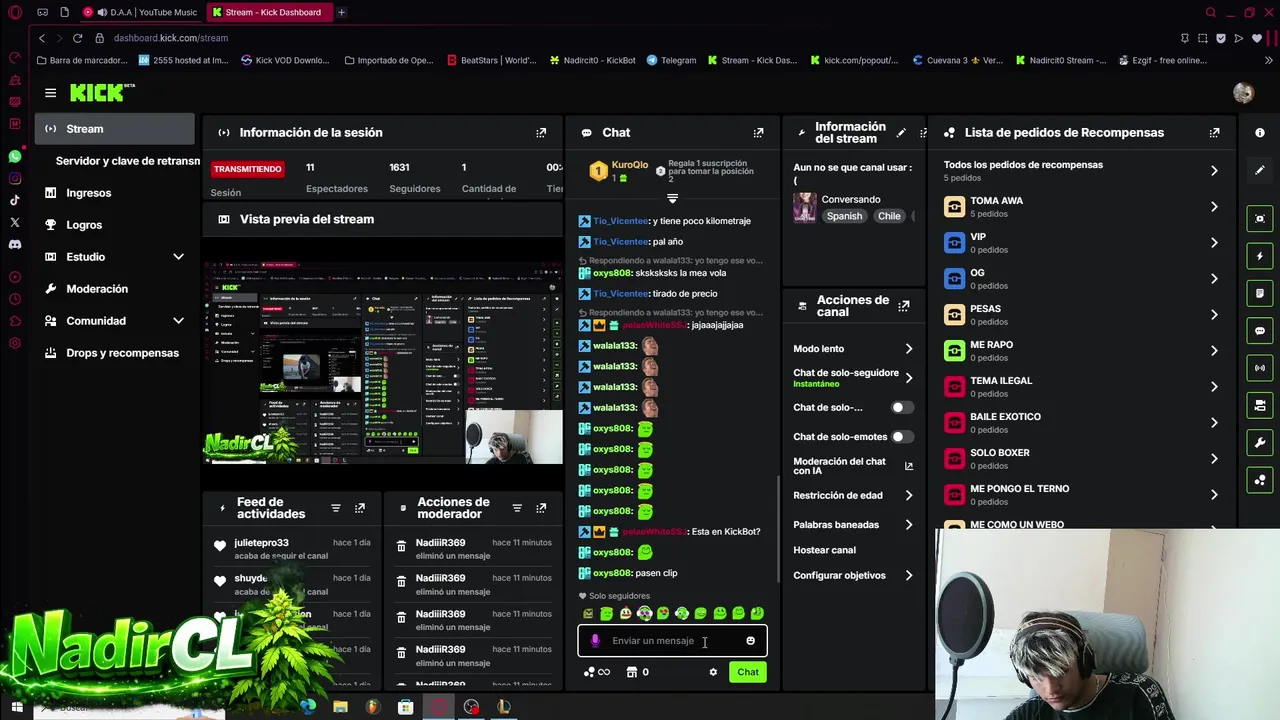1280x720 pixels.
Task: Filter the Acciones de moderador list
Action: tap(517, 508)
